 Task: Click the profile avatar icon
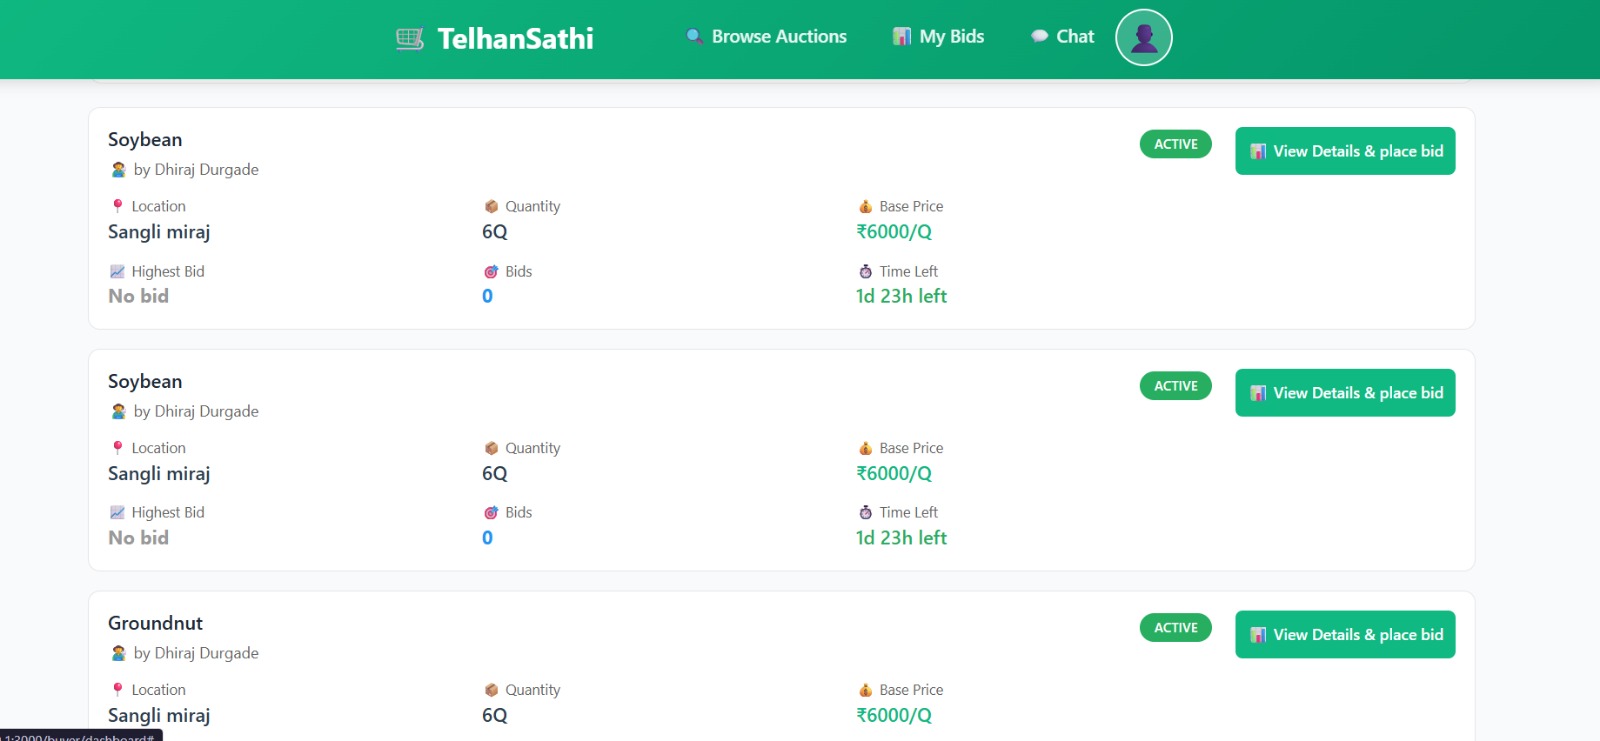click(x=1143, y=37)
